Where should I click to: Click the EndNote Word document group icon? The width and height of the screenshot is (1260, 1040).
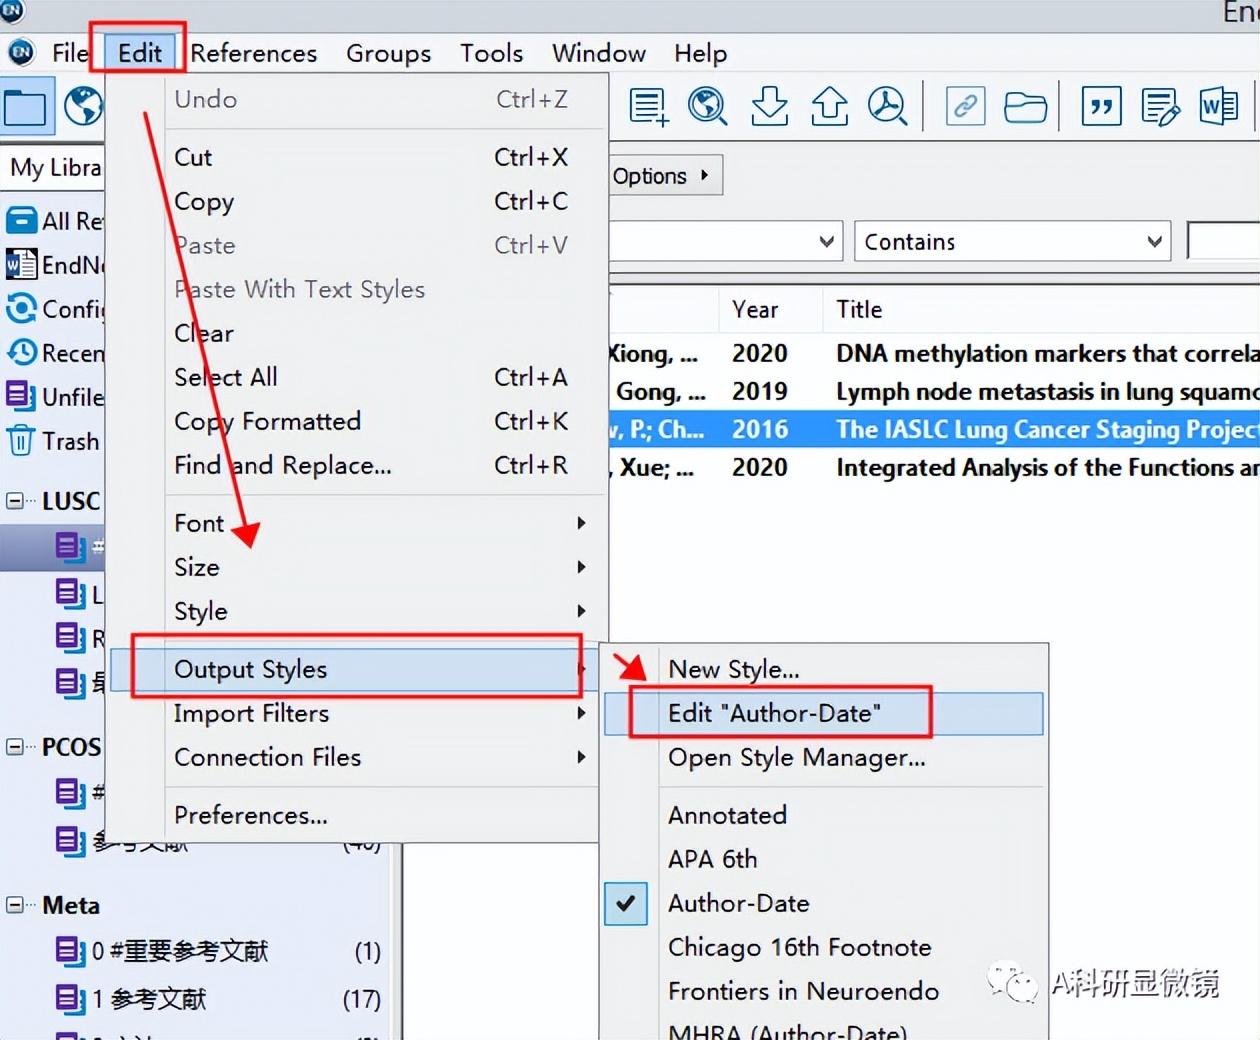(21, 264)
